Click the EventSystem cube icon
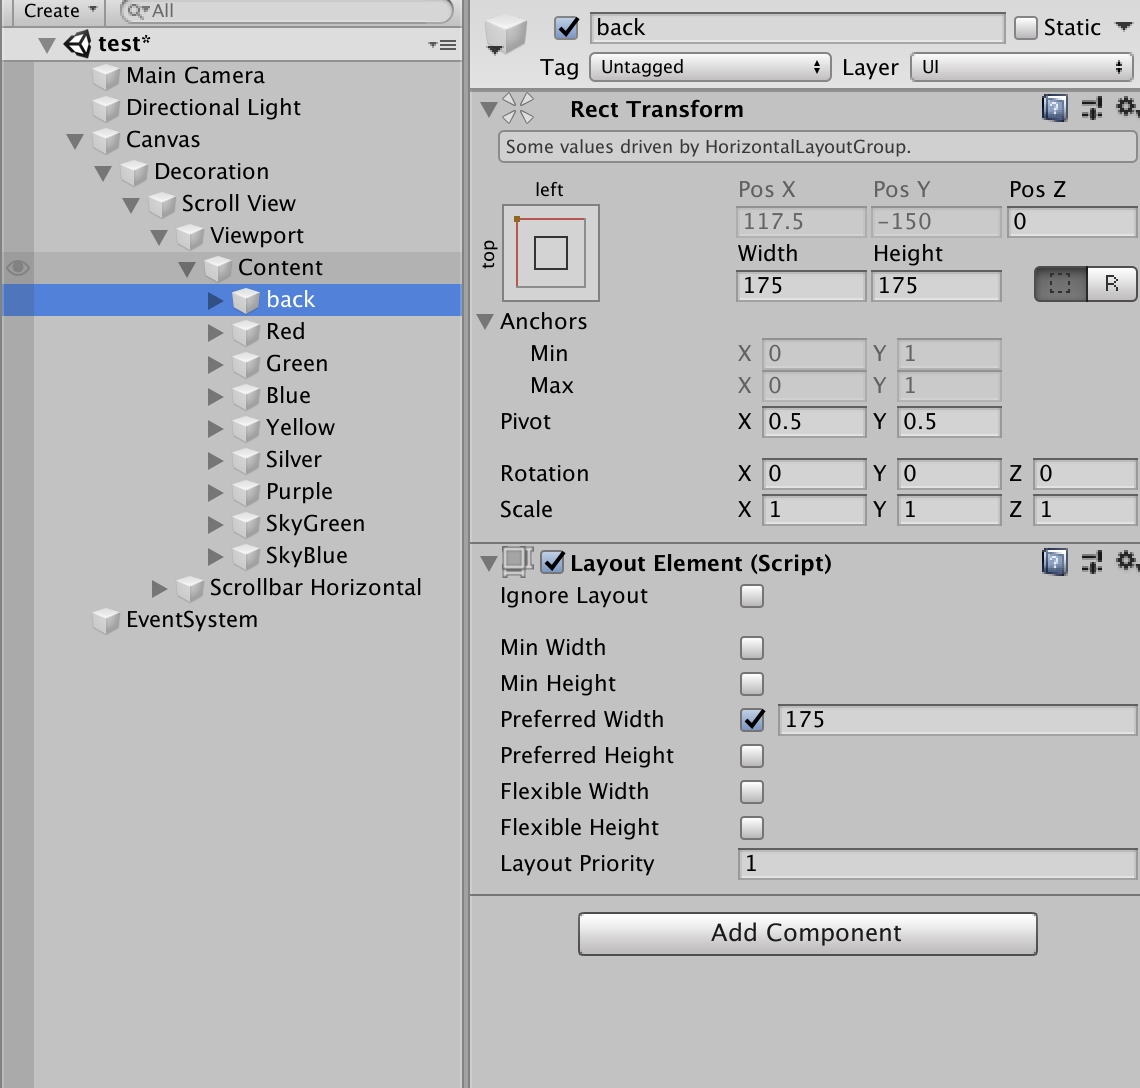This screenshot has width=1140, height=1088. (106, 620)
